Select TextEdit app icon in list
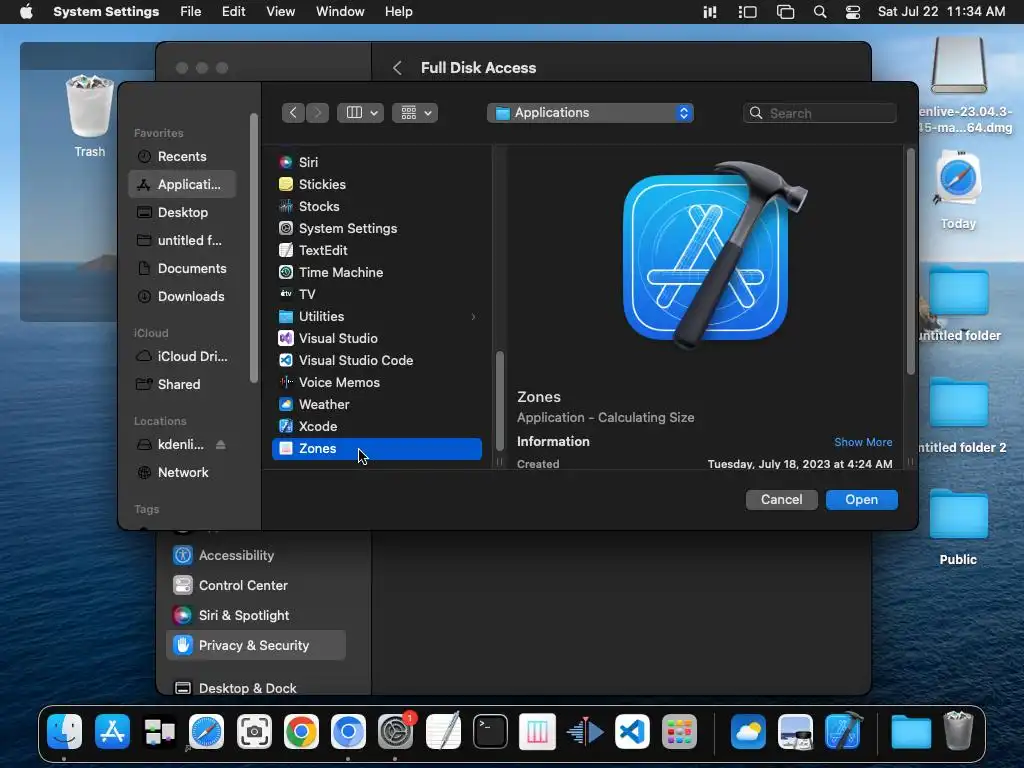This screenshot has width=1024, height=768. tap(285, 250)
